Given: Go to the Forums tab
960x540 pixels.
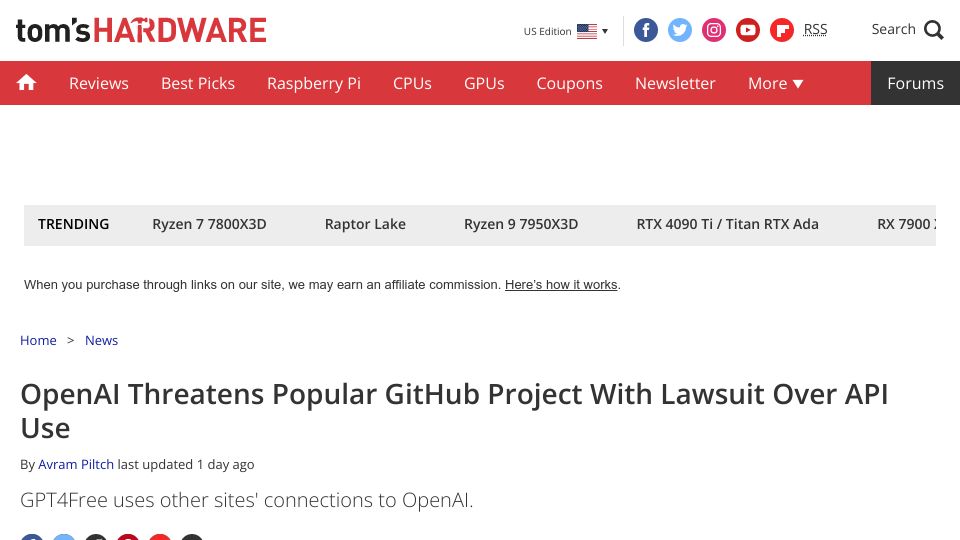Looking at the screenshot, I should 915,83.
